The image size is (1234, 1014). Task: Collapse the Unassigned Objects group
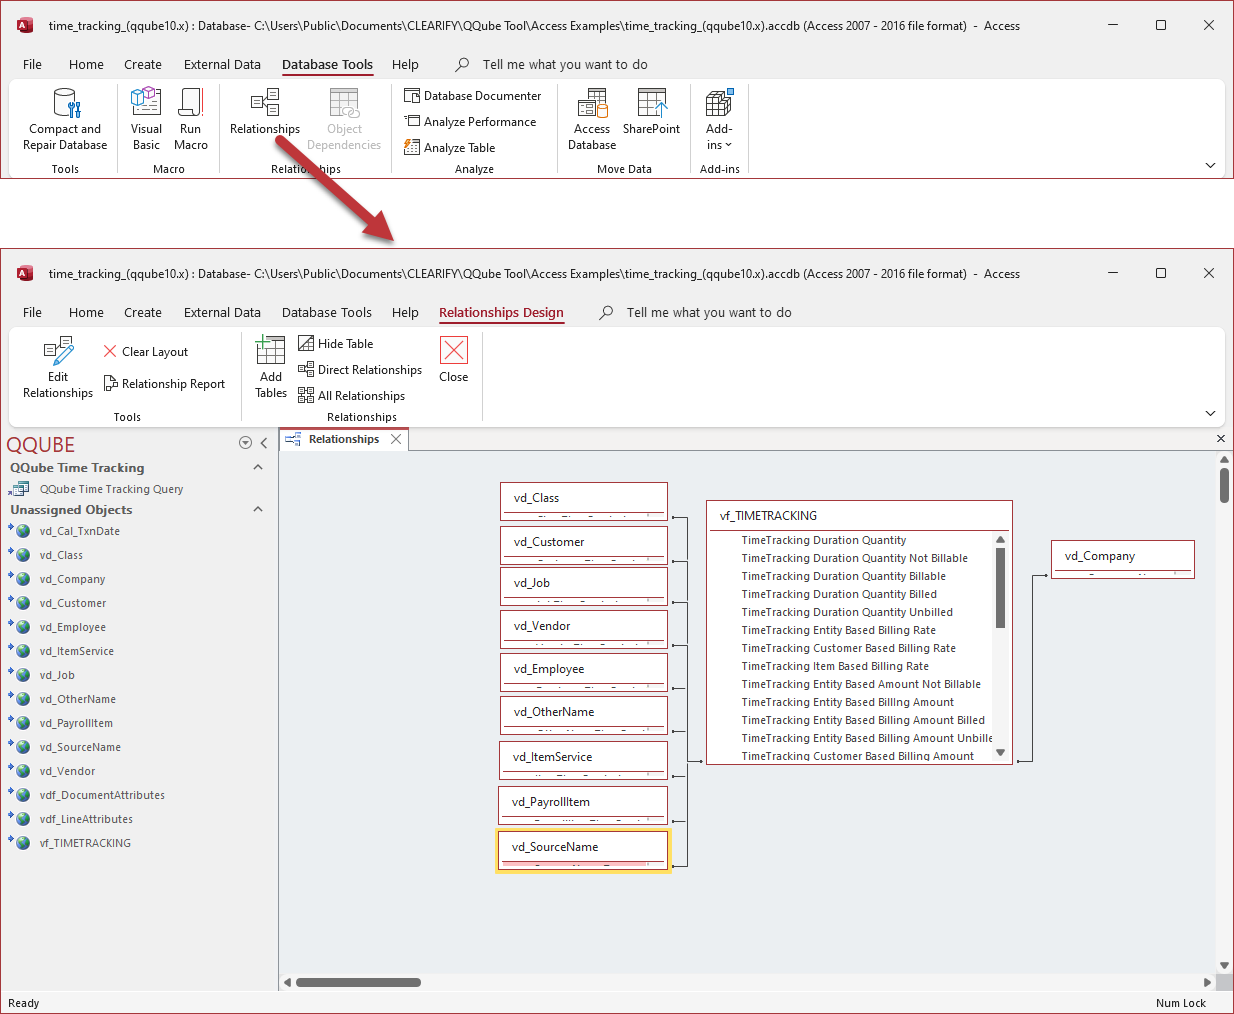tap(258, 509)
